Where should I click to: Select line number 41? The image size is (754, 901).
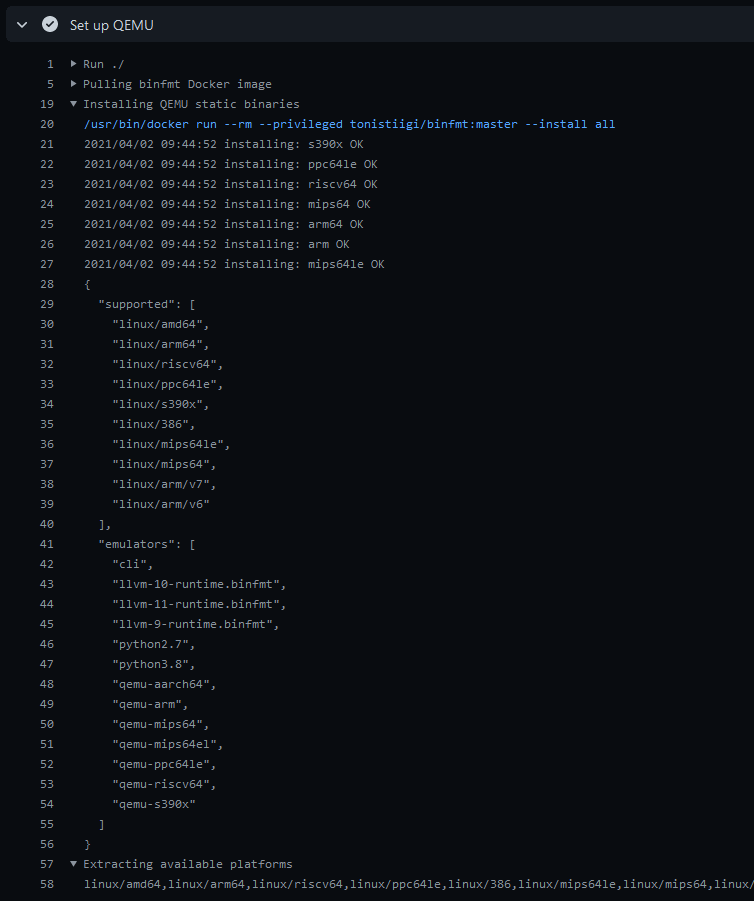pyautogui.click(x=46, y=543)
